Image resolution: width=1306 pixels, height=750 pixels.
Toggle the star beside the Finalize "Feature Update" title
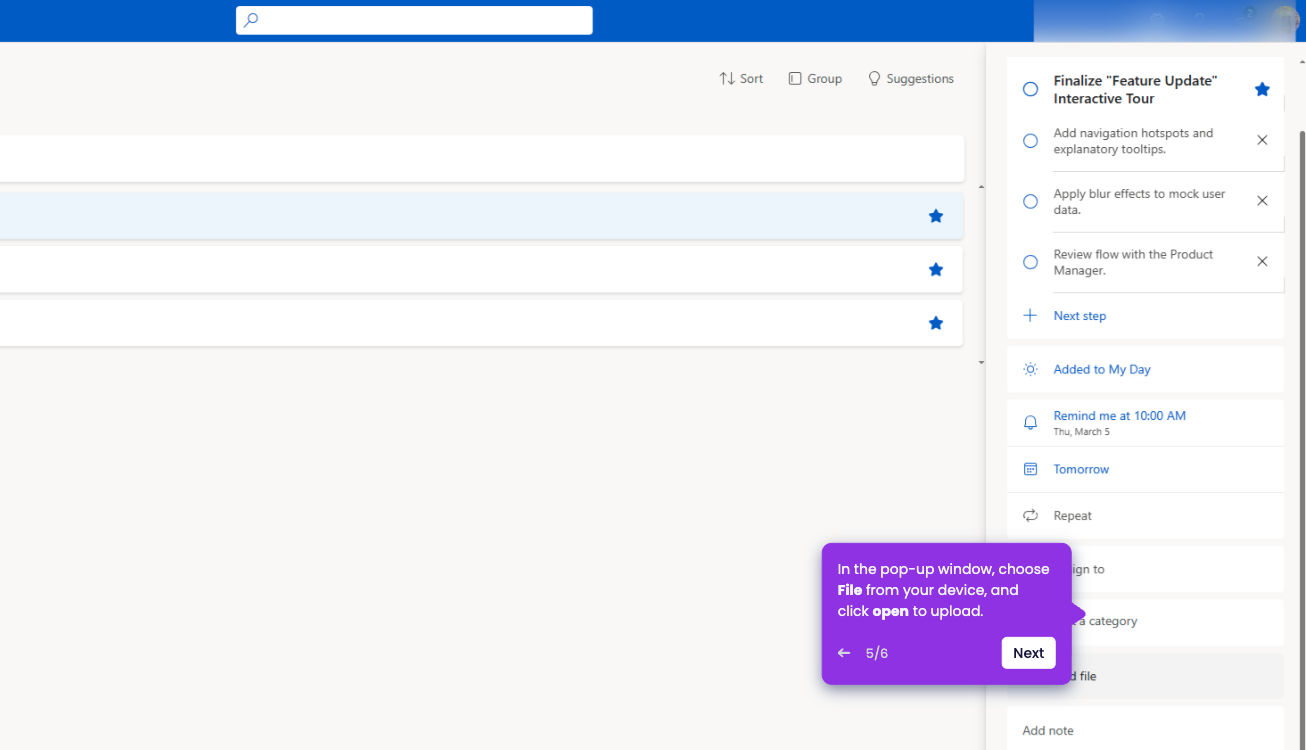click(x=1262, y=90)
